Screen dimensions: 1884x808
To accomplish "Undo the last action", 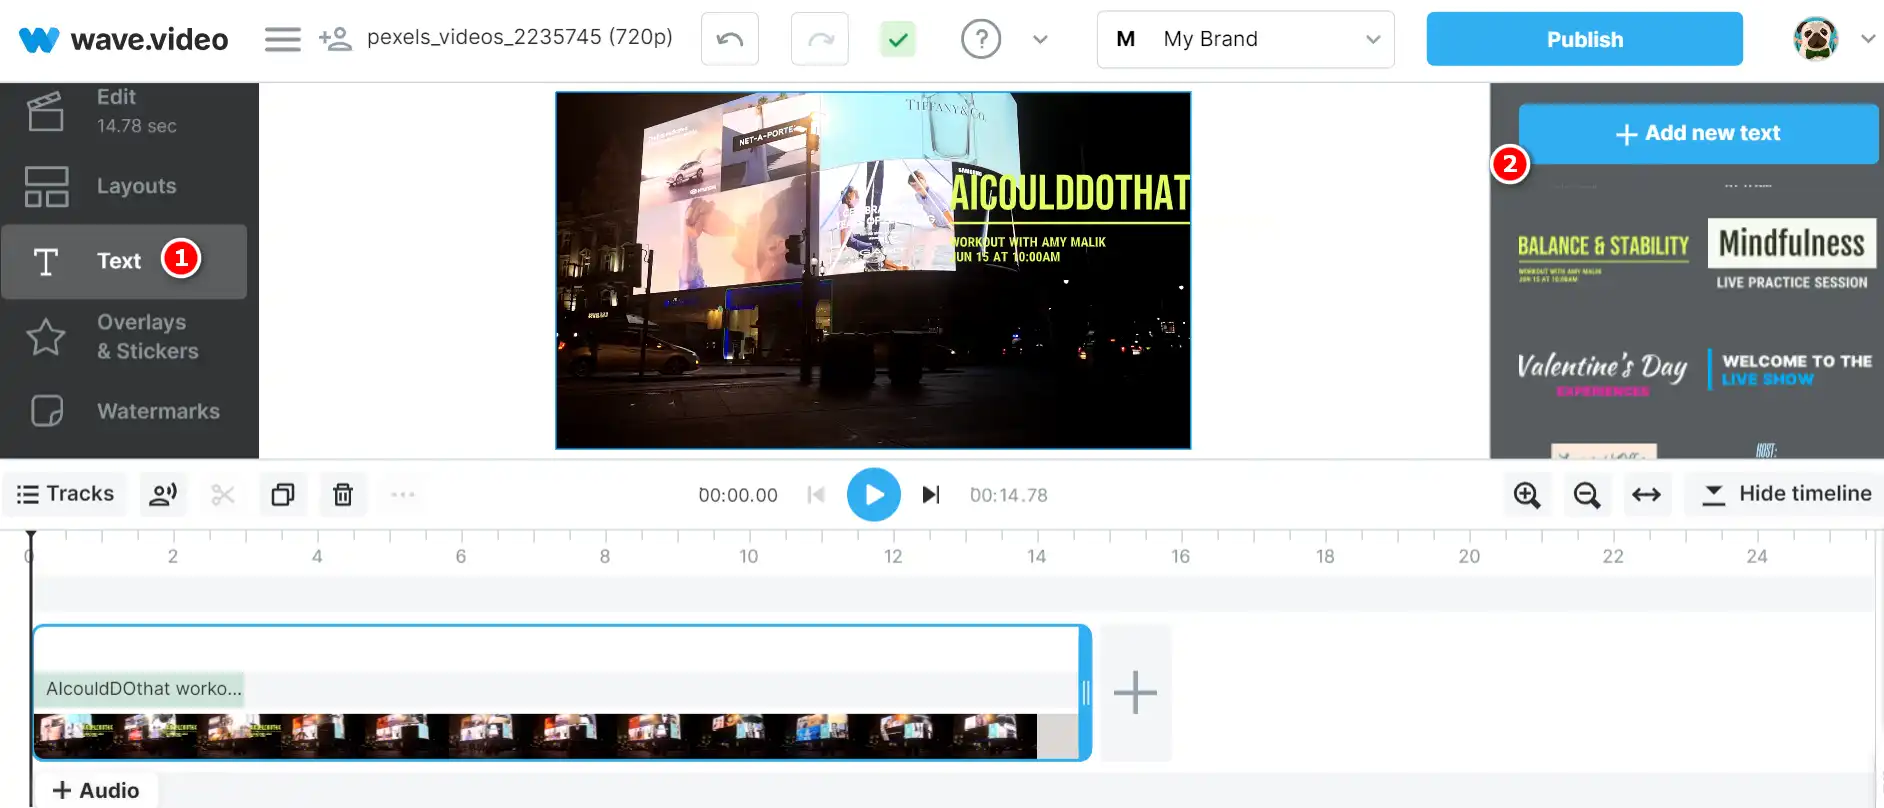I will tap(730, 39).
